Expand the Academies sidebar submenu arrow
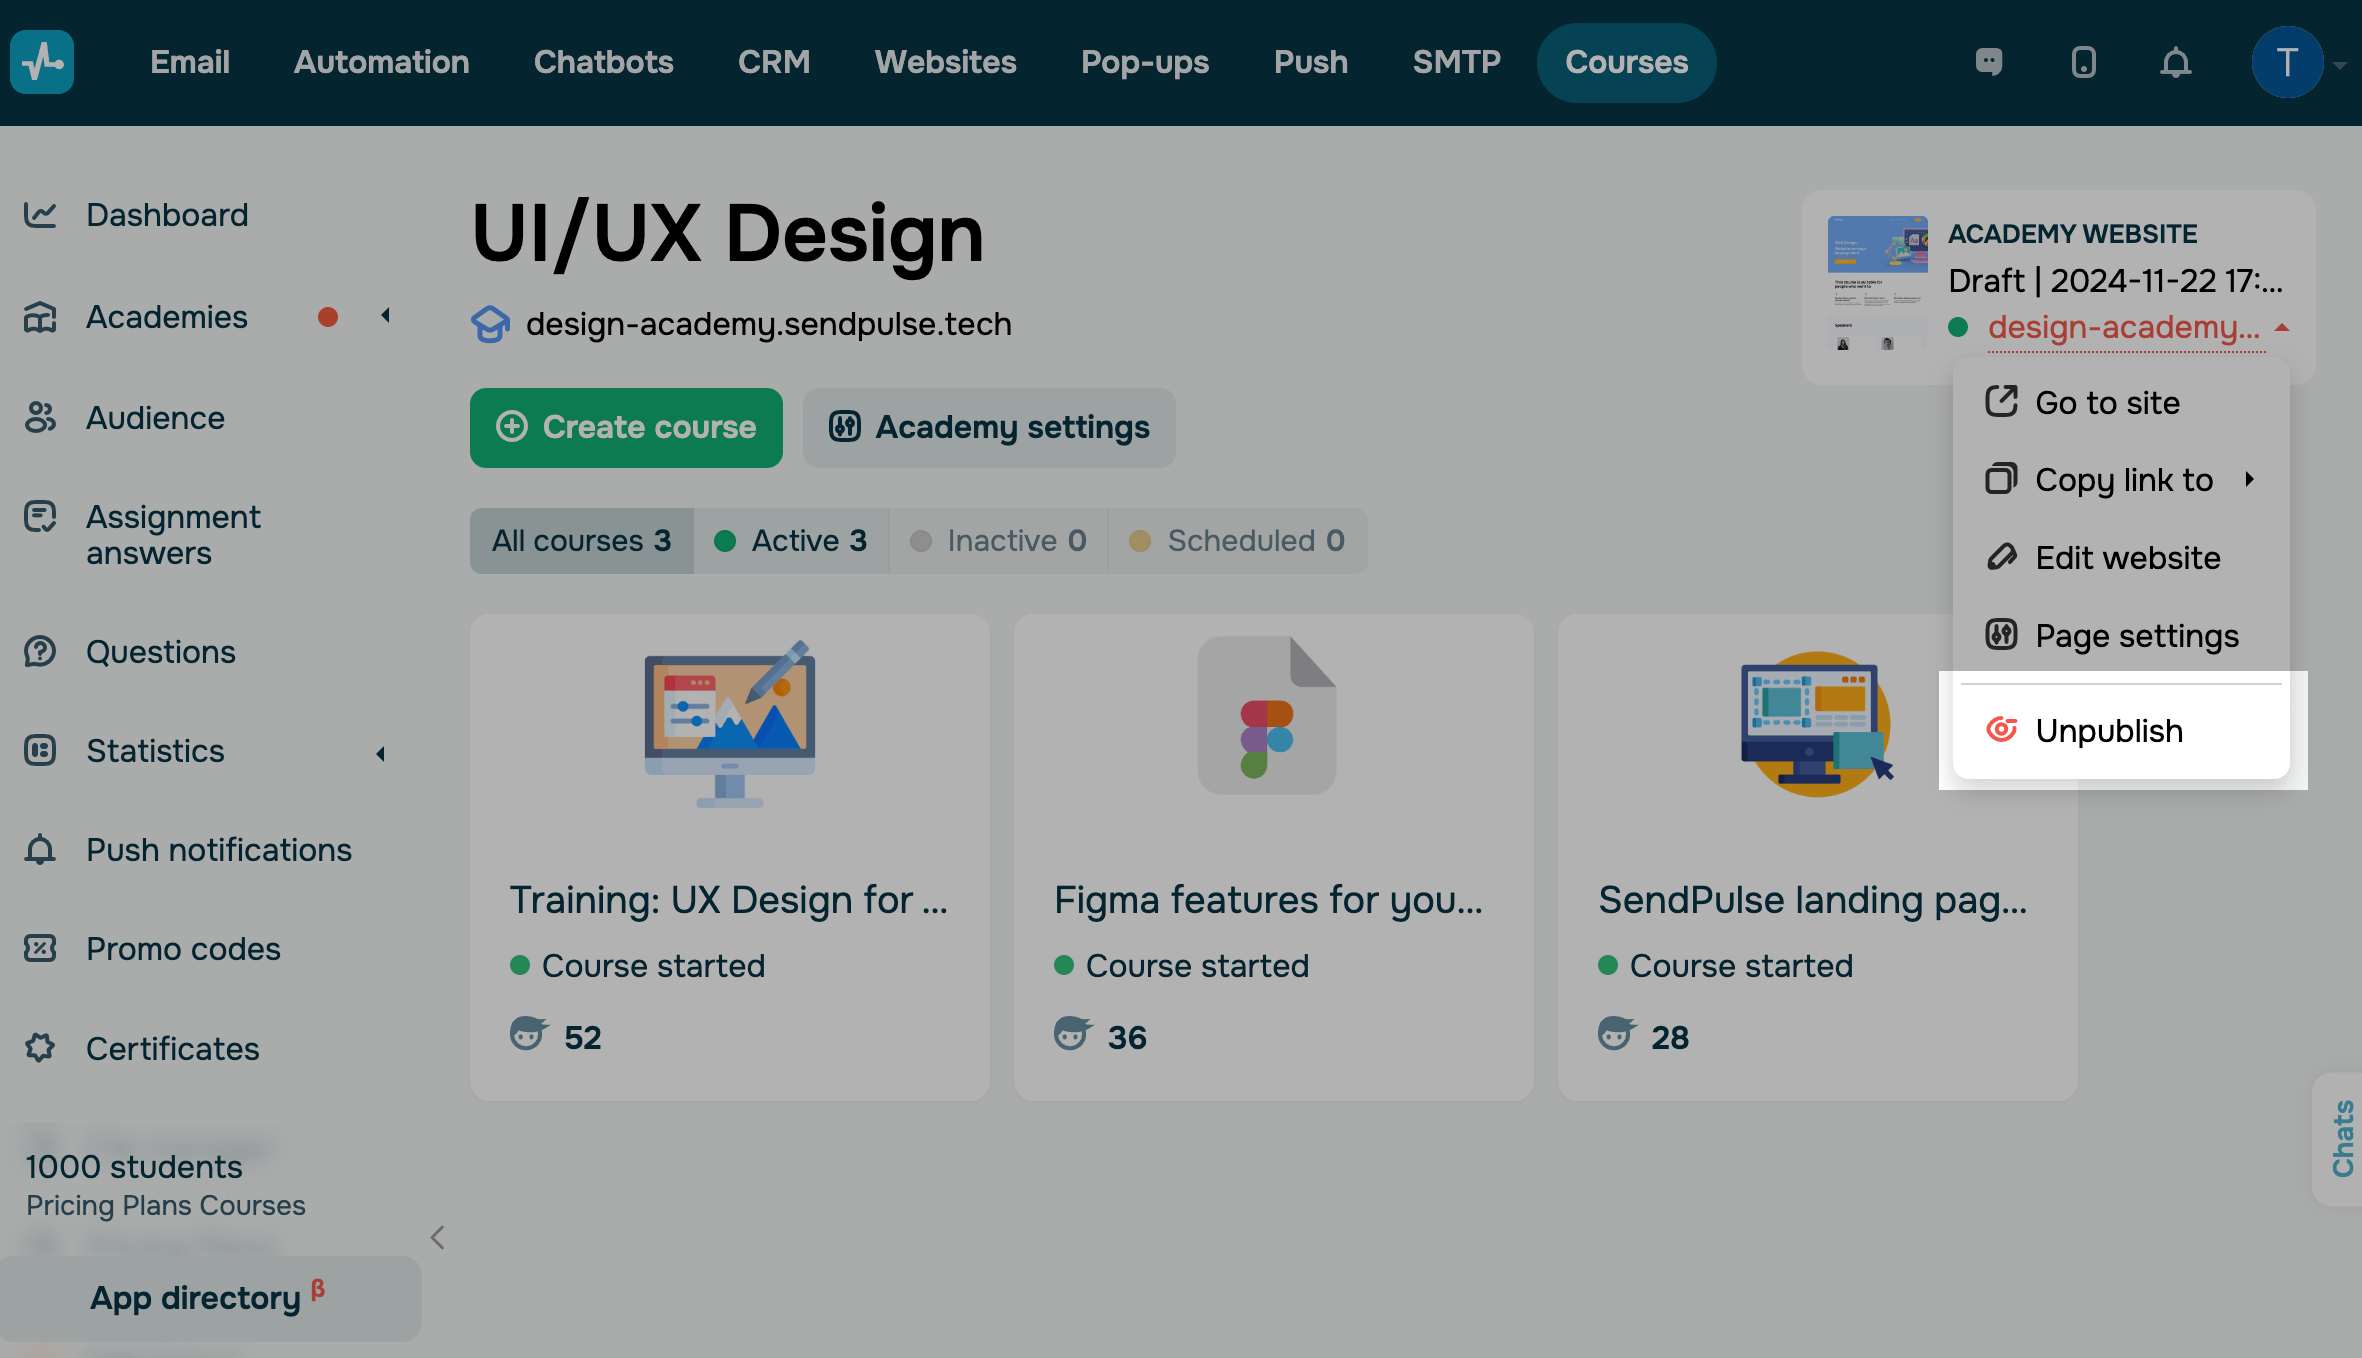The height and width of the screenshot is (1358, 2362). tap(385, 316)
